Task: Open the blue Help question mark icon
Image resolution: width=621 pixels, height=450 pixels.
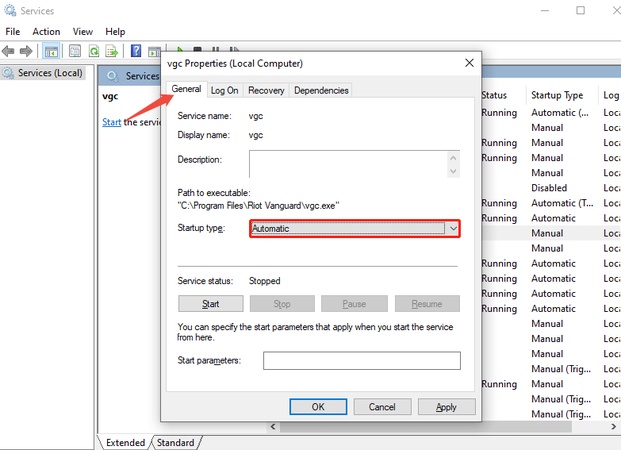Action: [136, 51]
